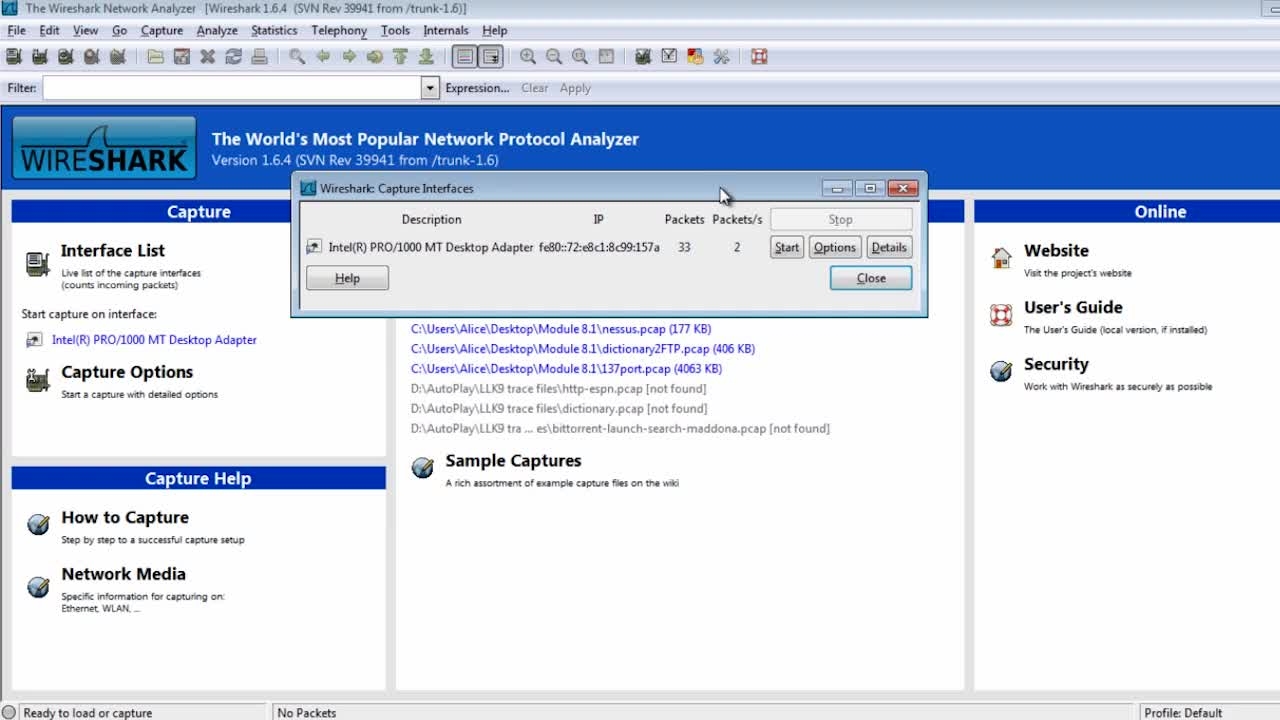Open Sample Captures wiki link
This screenshot has height=720, width=1280.
click(513, 461)
